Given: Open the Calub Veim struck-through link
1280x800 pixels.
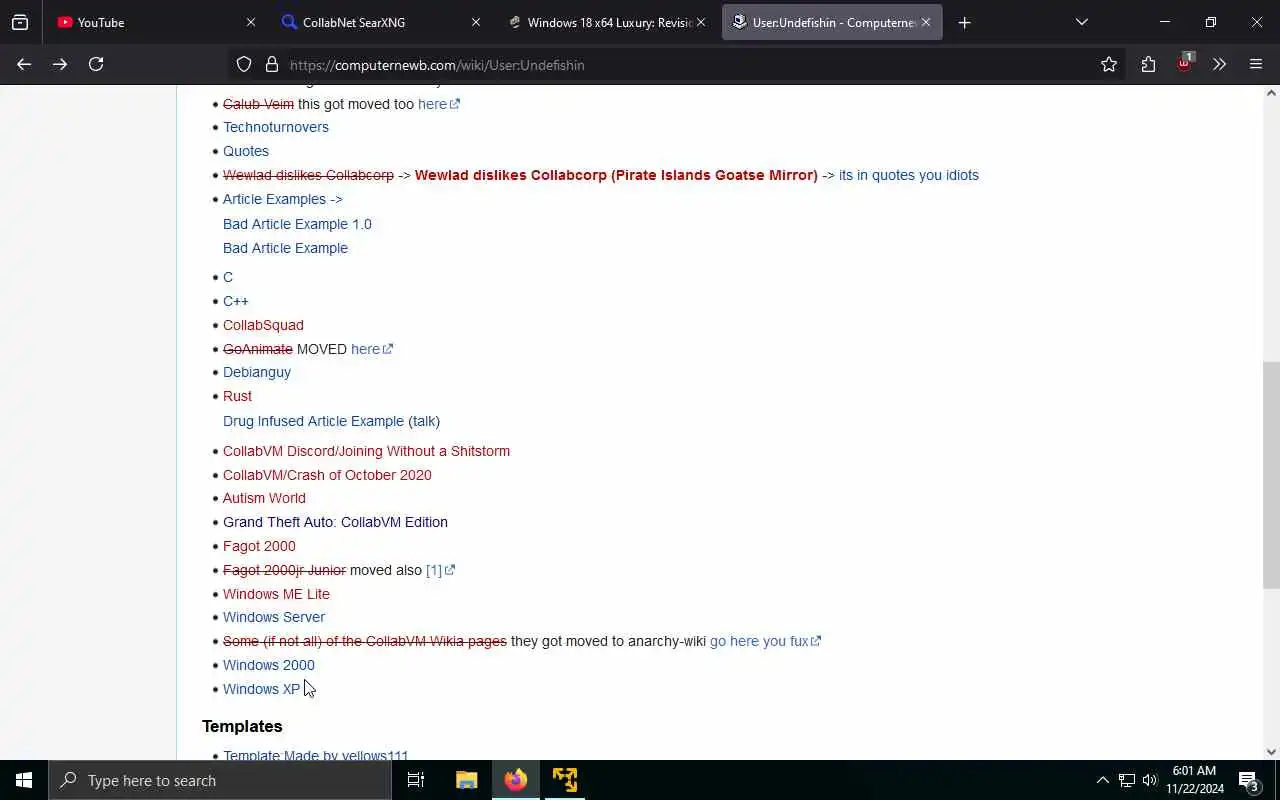Looking at the screenshot, I should [x=258, y=104].
